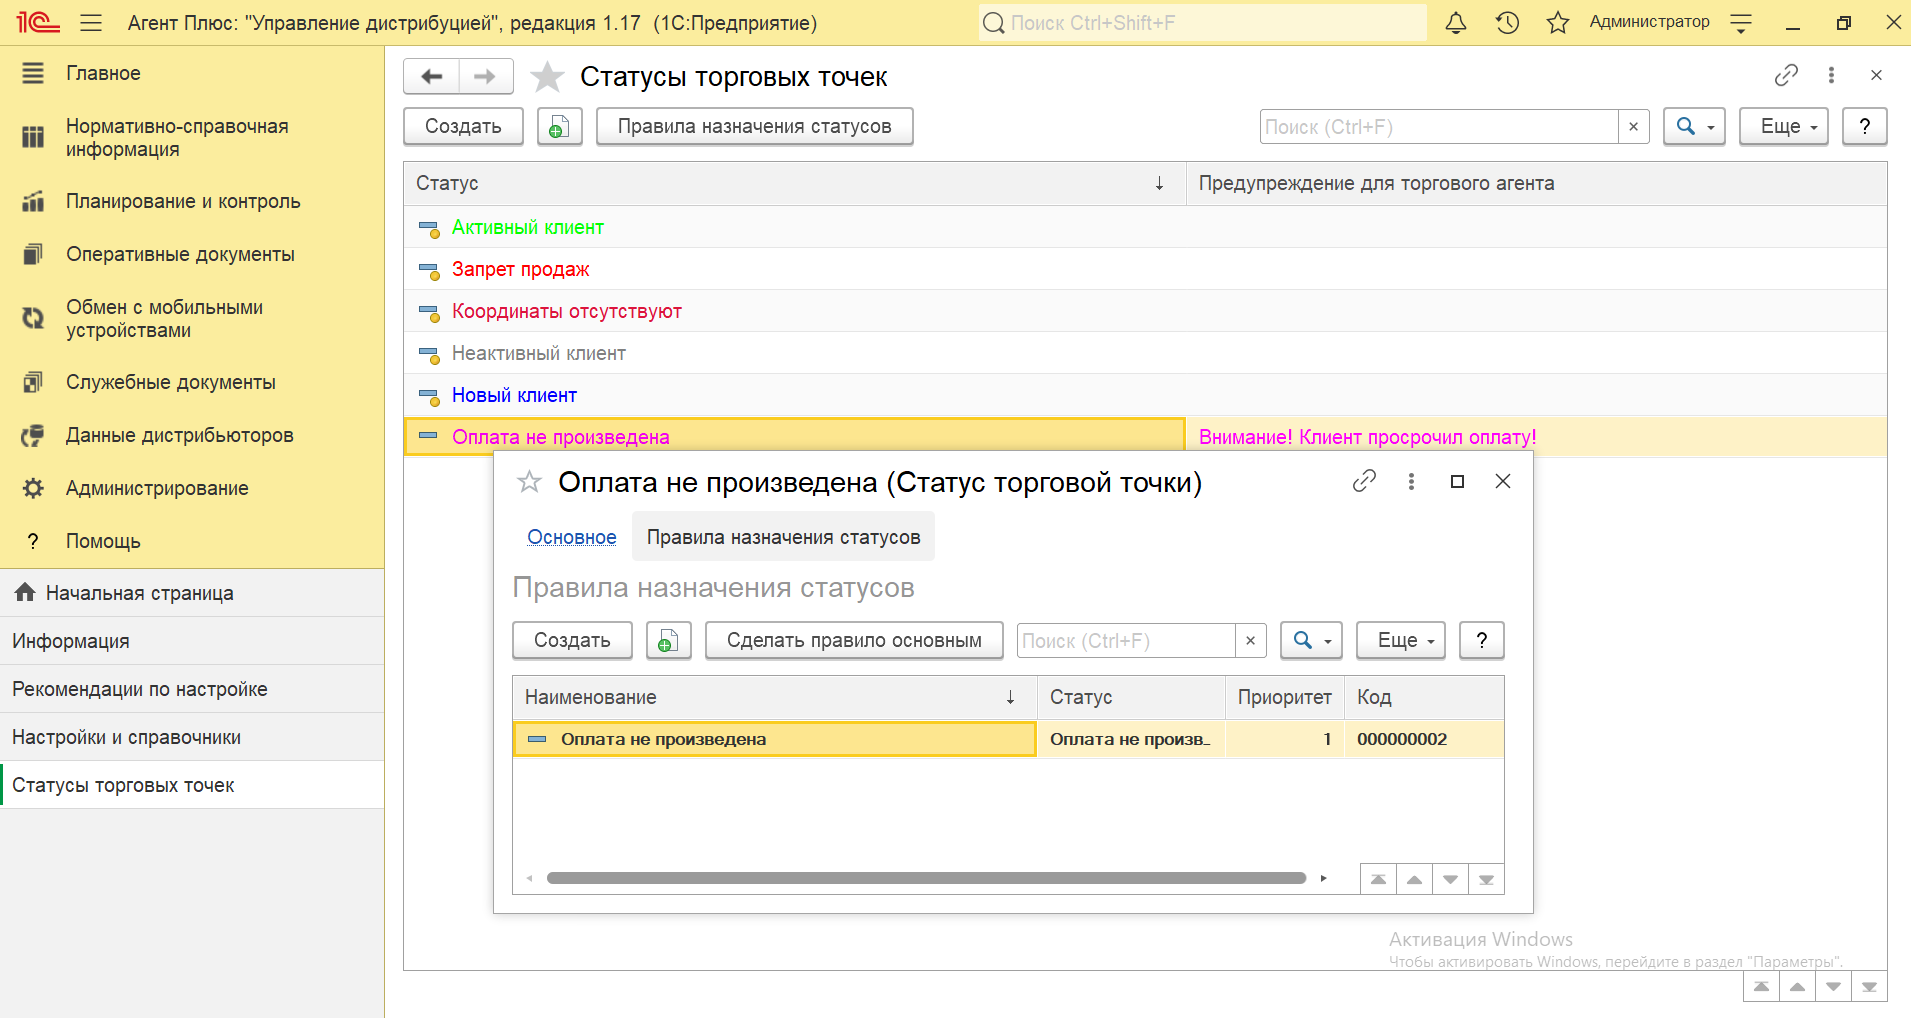Screen dimensions: 1911x1018
Task: Move up one row in dialog table
Action: [1414, 879]
